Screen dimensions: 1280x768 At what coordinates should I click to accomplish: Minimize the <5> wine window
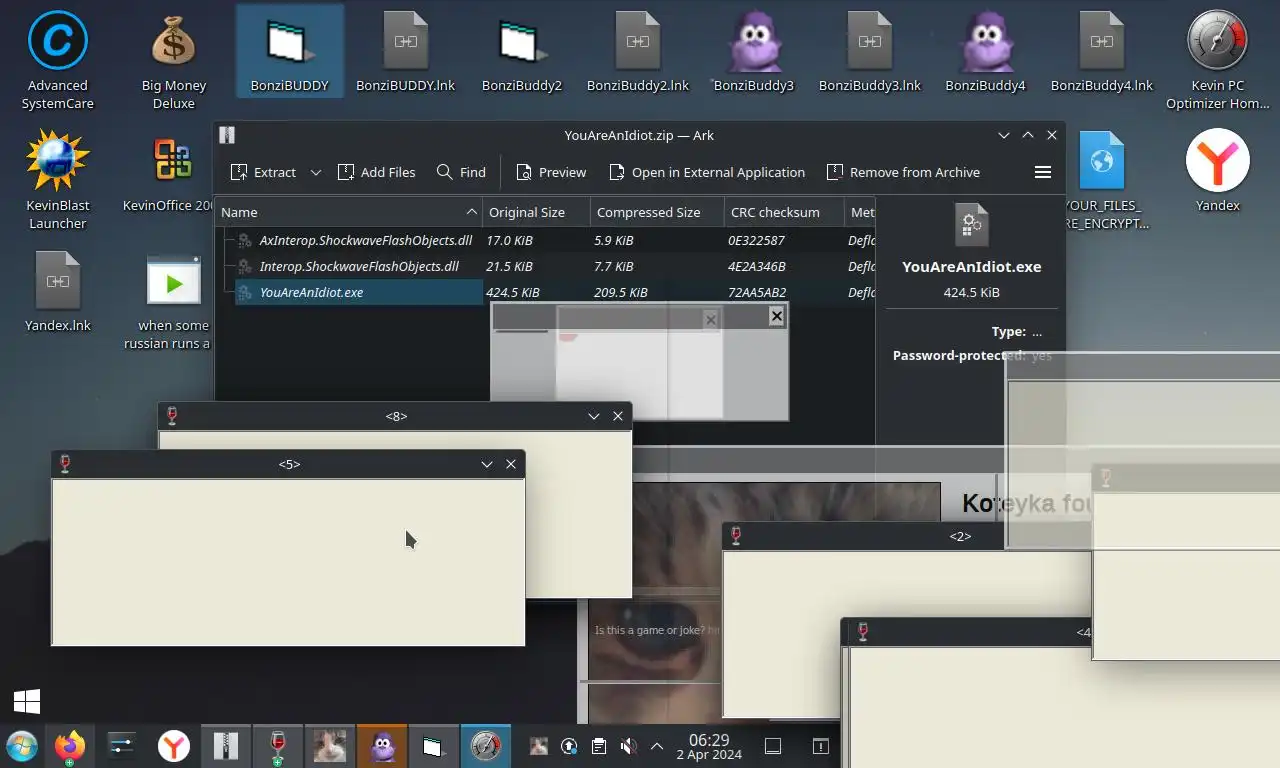pos(487,464)
